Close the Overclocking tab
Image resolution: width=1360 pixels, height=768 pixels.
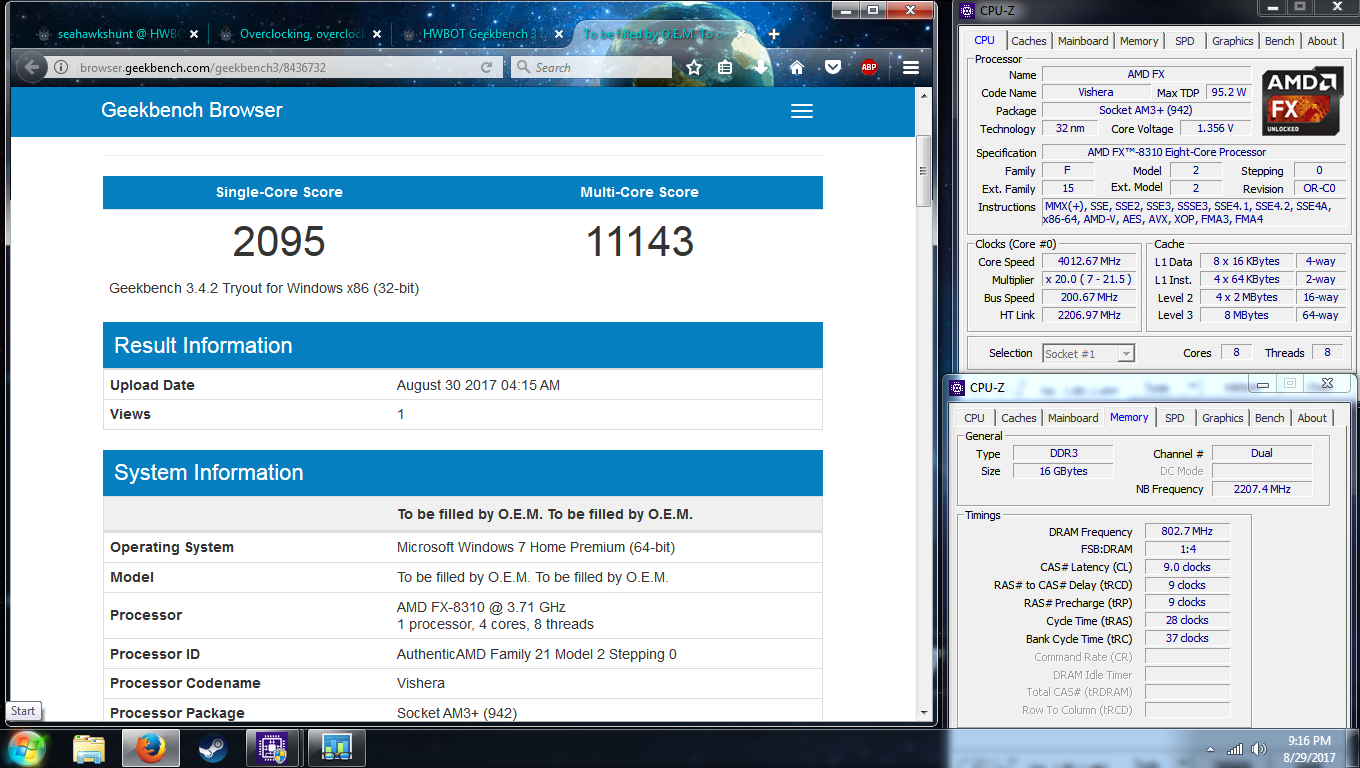pyautogui.click(x=379, y=33)
